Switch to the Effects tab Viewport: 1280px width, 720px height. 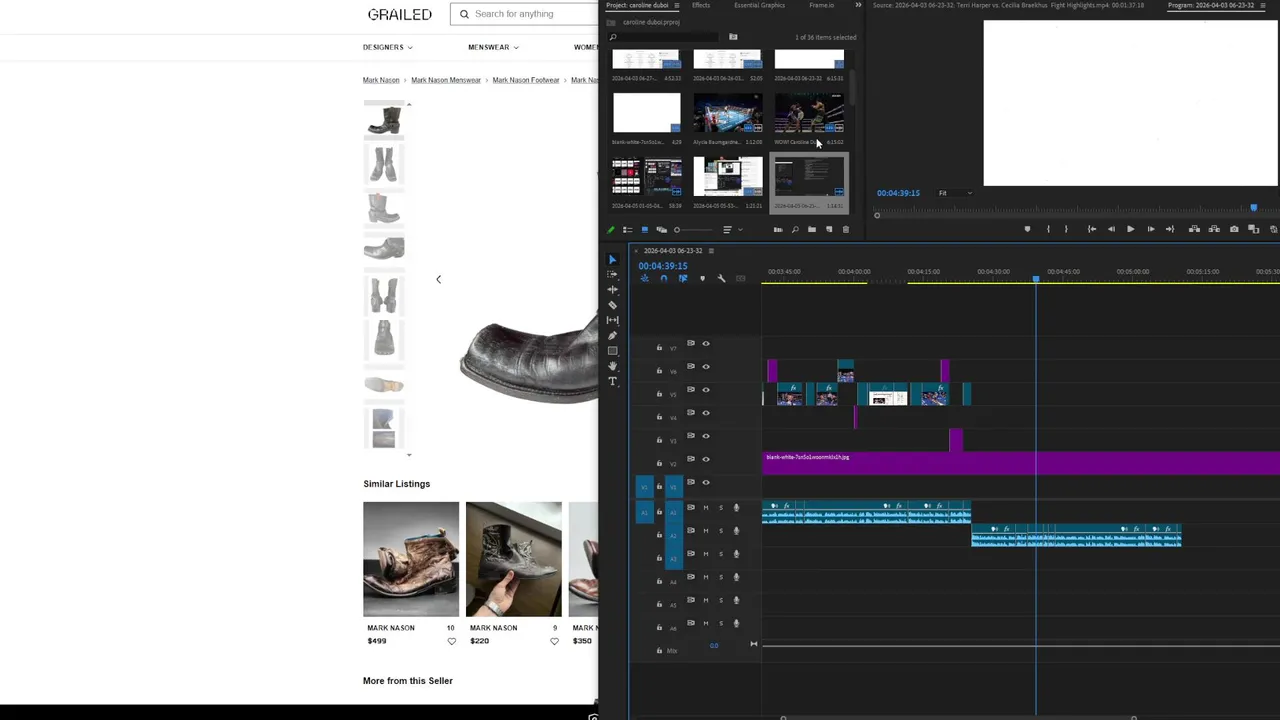point(701,5)
